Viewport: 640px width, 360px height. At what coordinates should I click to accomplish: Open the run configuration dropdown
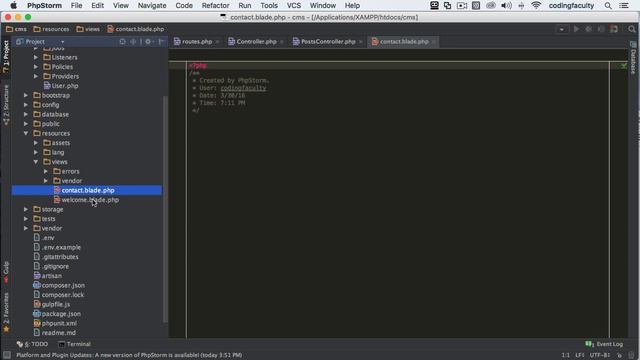coord(562,29)
